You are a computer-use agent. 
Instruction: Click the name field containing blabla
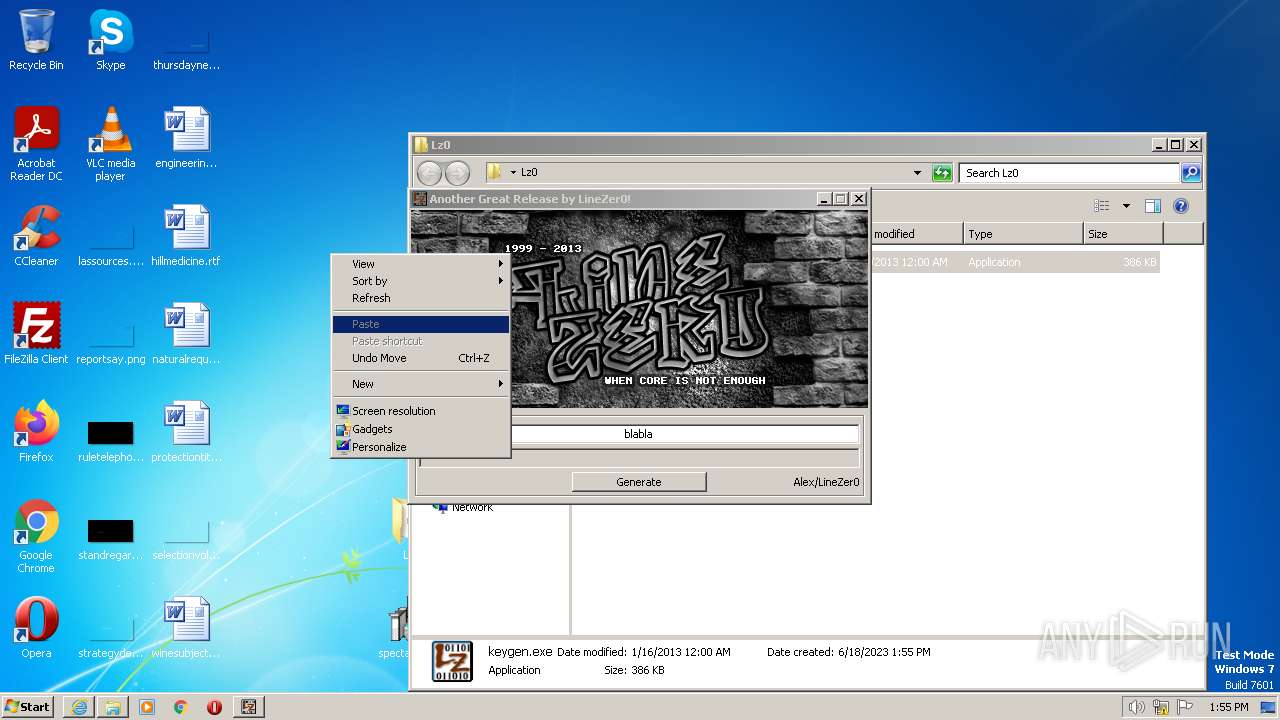click(638, 434)
